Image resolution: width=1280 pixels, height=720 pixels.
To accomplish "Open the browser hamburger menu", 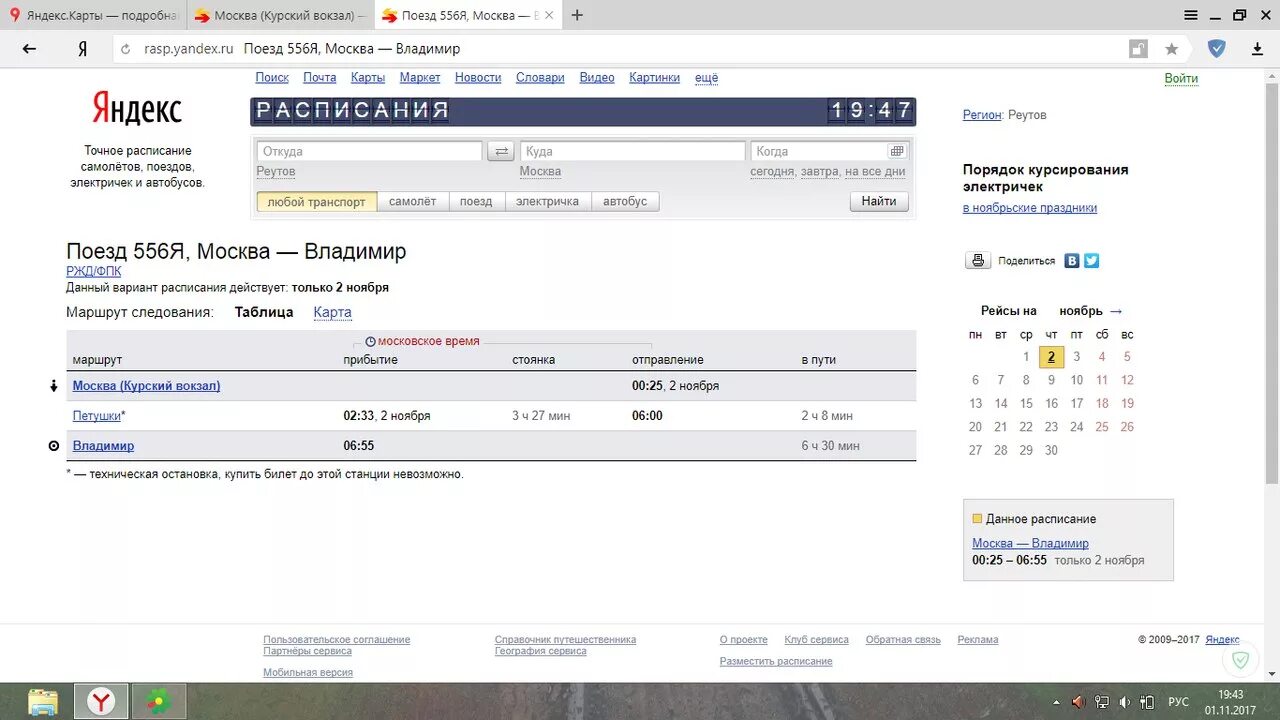I will 1190,15.
